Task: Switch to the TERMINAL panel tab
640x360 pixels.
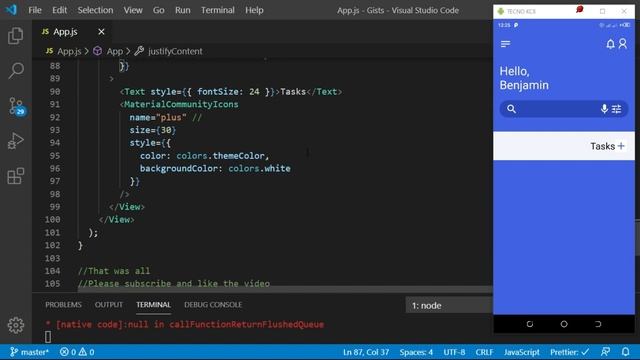Action: point(153,304)
